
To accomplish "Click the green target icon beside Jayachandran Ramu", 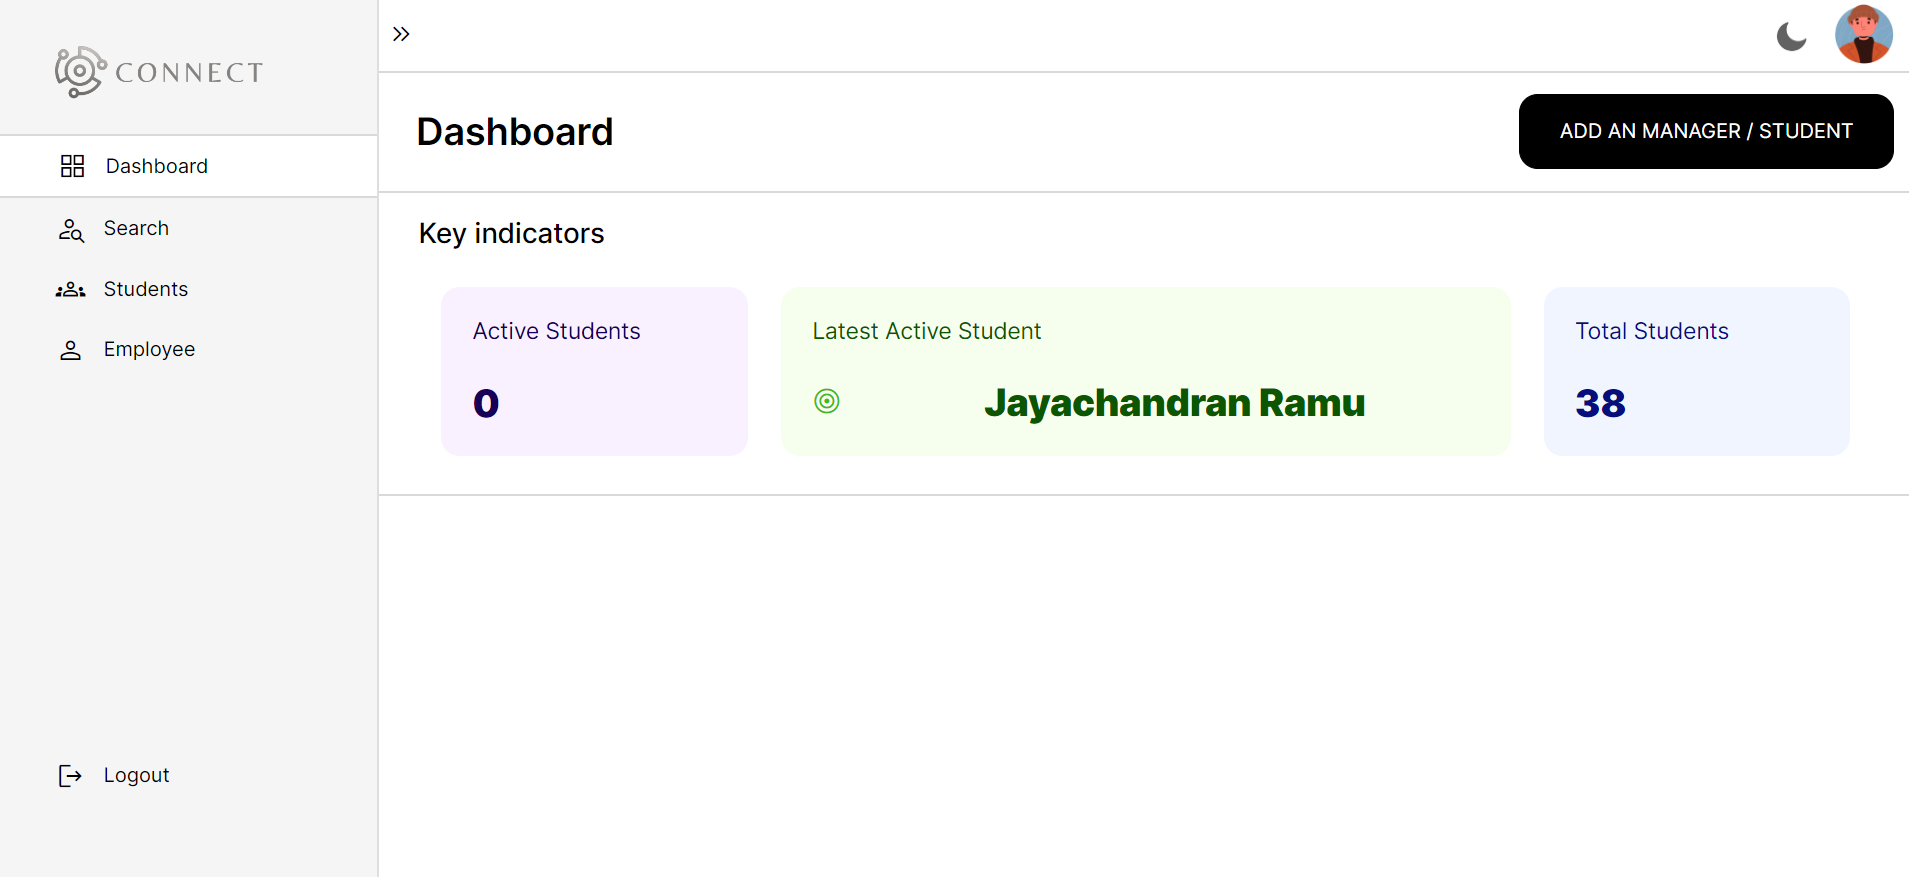I will [827, 401].
